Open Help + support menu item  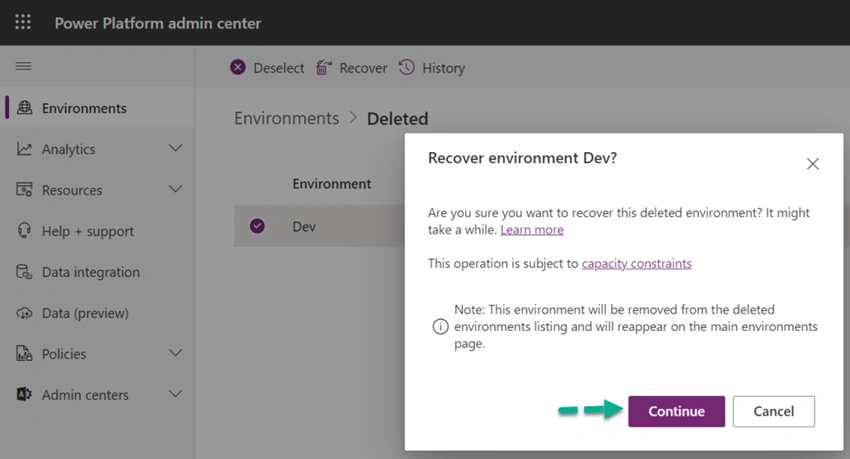(98, 230)
